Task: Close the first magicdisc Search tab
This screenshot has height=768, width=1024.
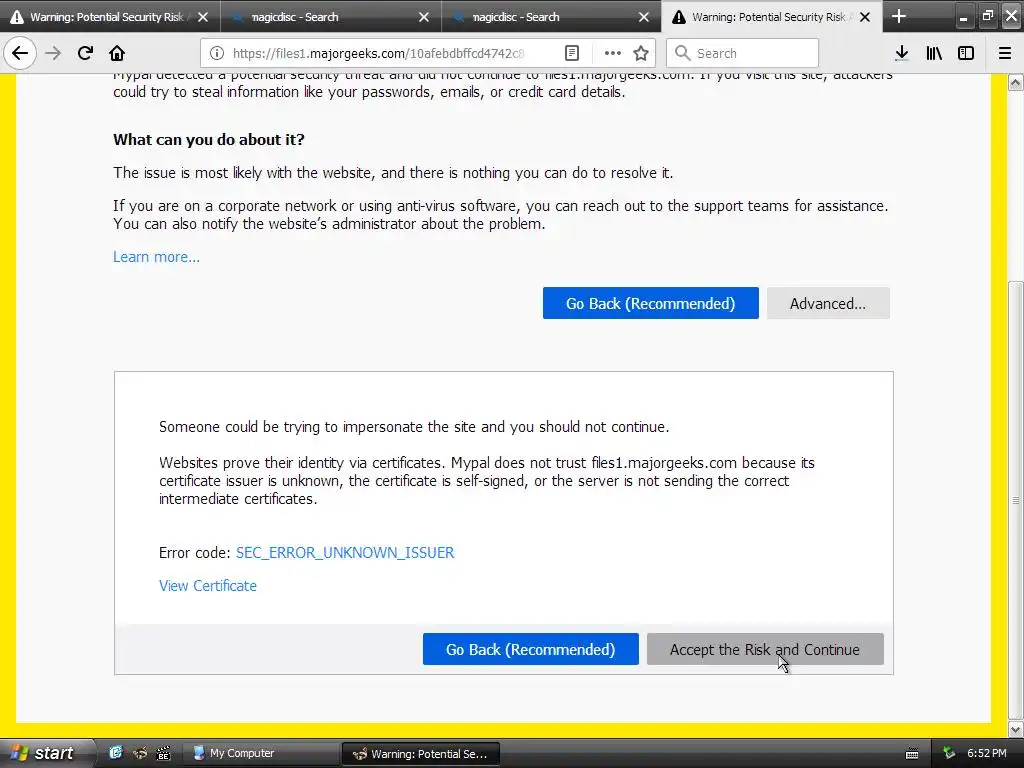Action: pos(424,17)
